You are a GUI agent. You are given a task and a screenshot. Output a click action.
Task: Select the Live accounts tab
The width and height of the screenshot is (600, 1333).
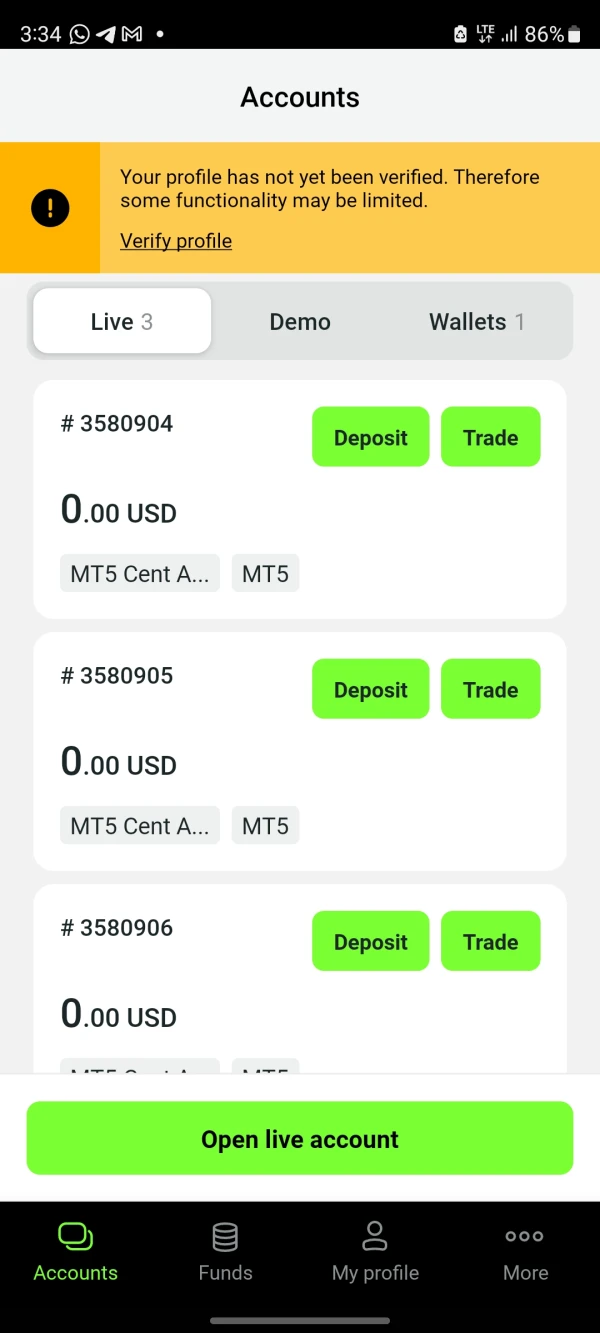pyautogui.click(x=122, y=322)
